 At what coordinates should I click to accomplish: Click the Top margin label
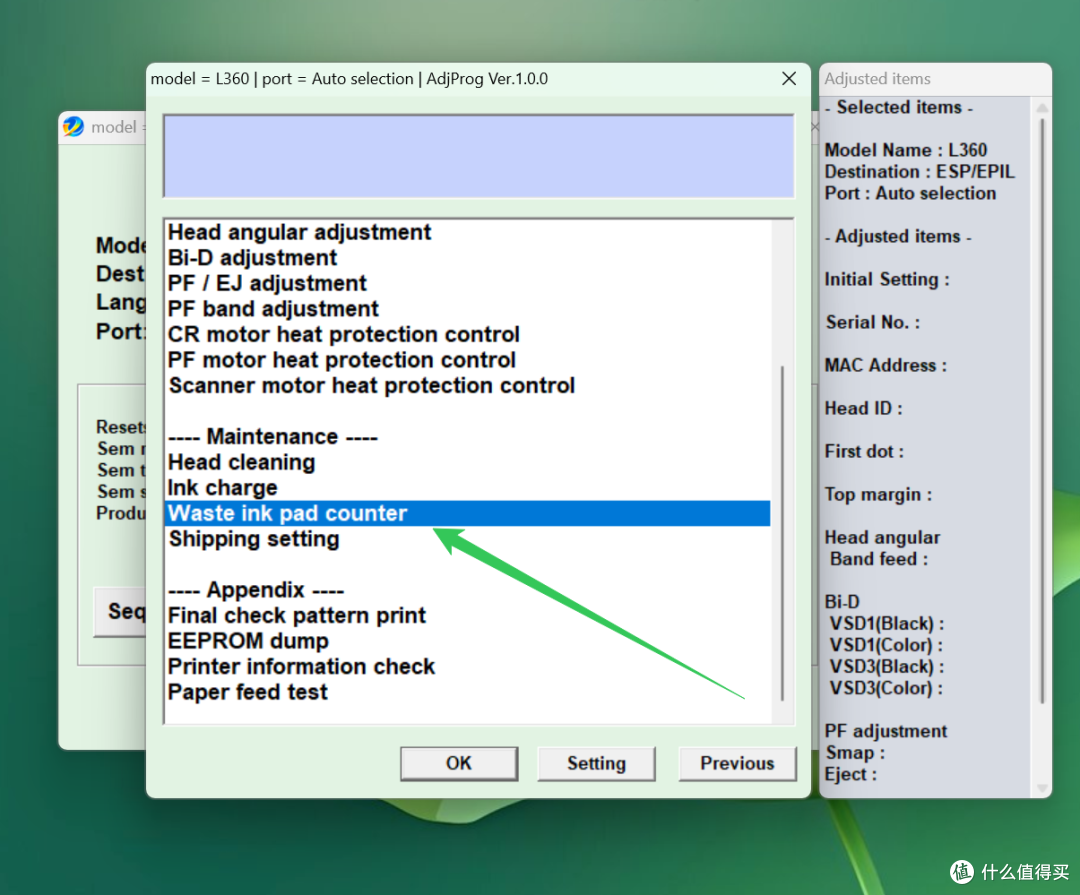[x=878, y=495]
